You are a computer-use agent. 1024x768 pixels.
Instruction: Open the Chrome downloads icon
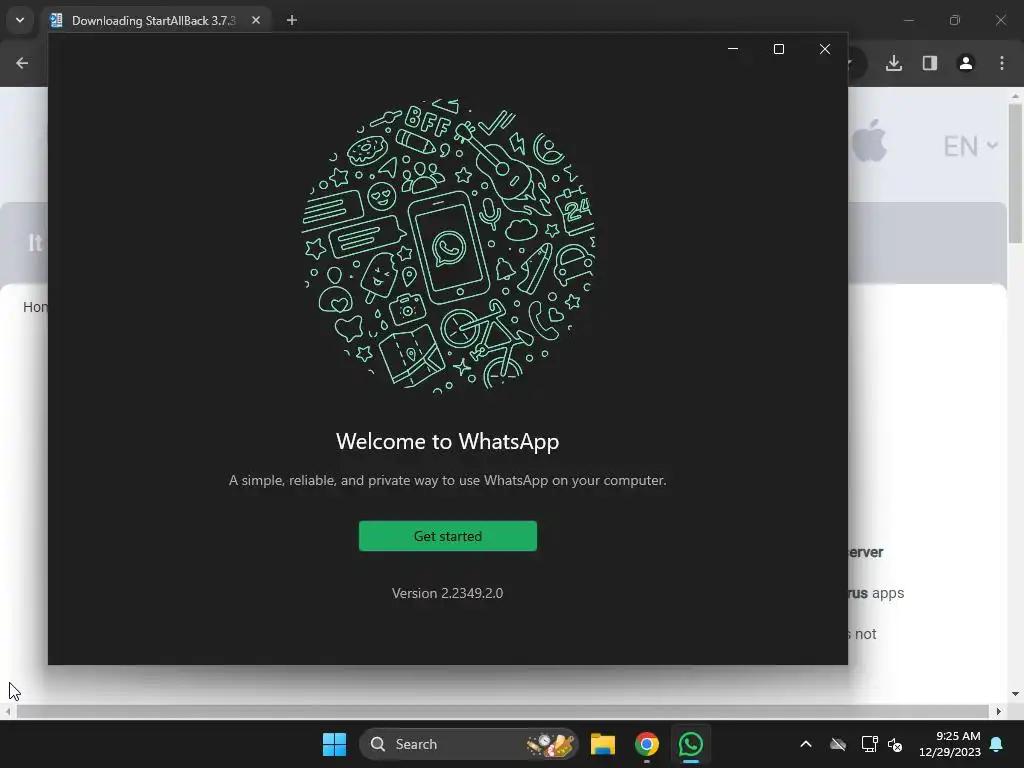(x=893, y=63)
